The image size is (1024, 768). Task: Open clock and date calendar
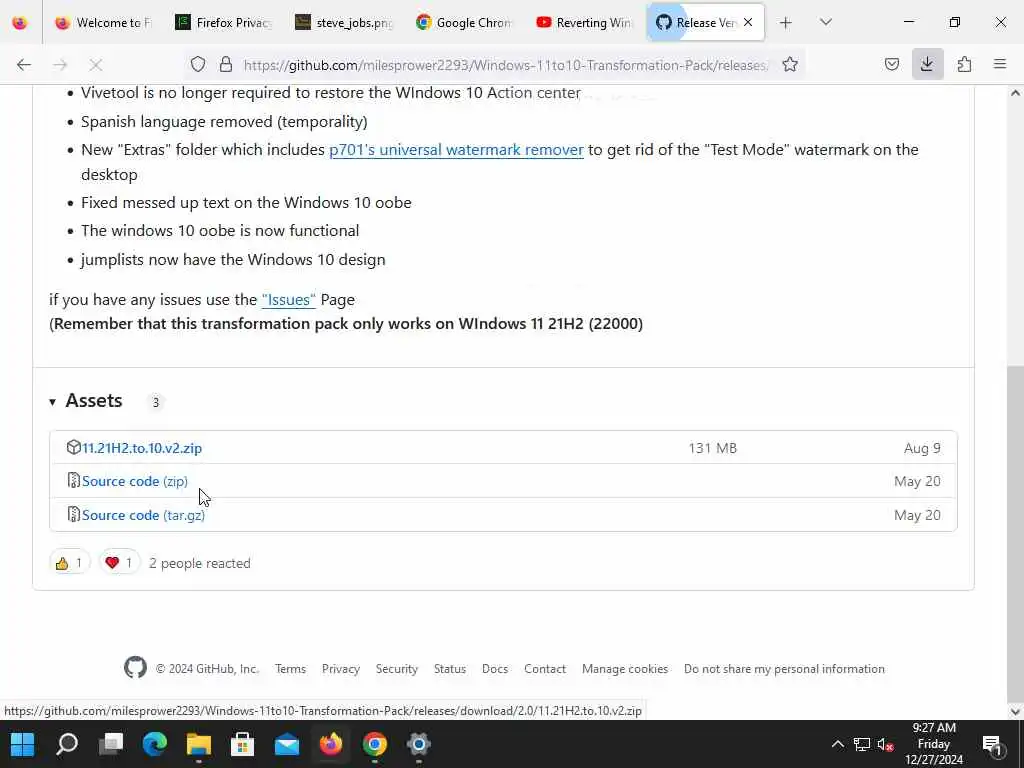tap(934, 744)
